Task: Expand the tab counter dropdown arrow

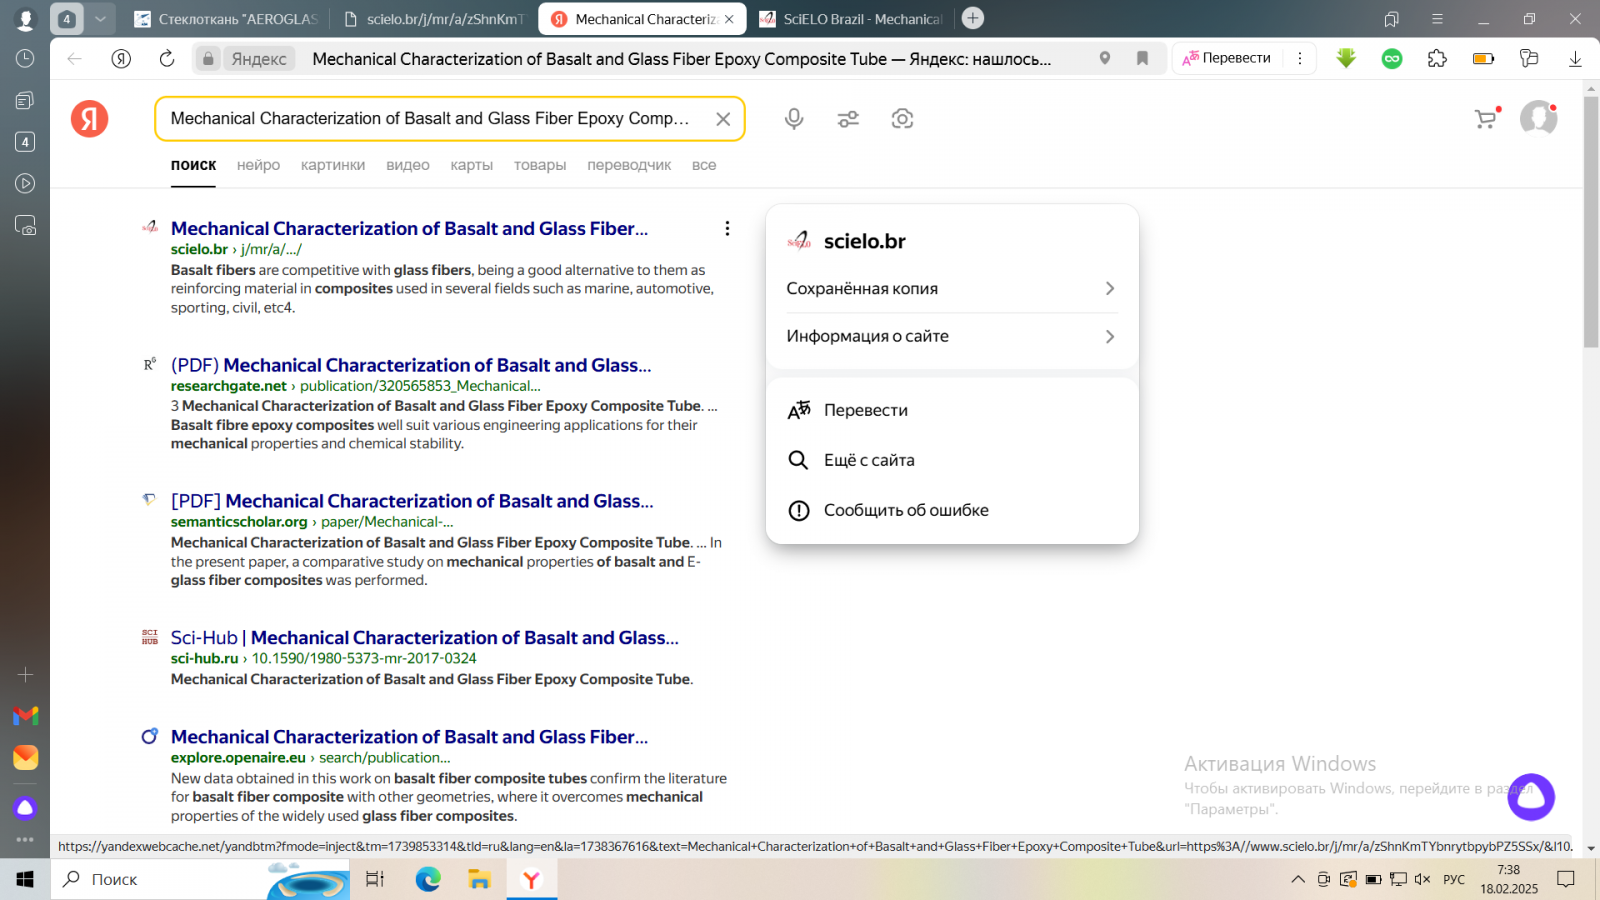Action: click(100, 19)
